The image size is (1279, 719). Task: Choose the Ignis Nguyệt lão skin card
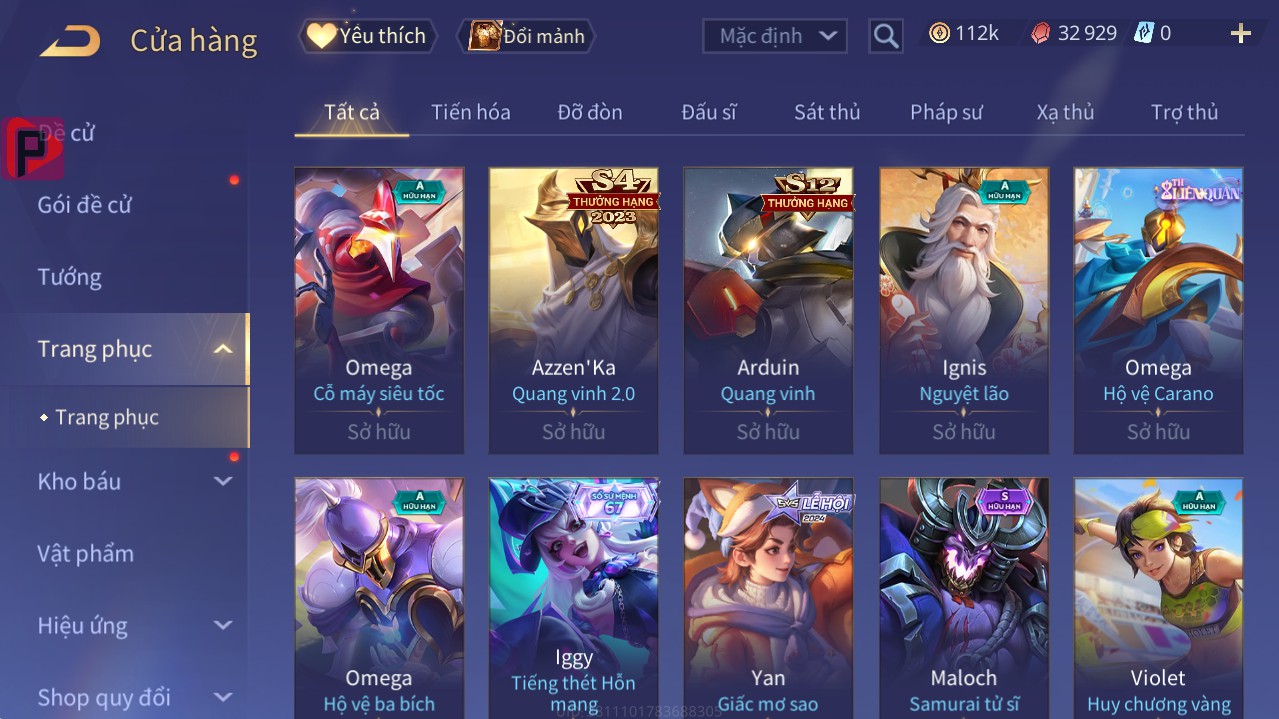point(964,311)
